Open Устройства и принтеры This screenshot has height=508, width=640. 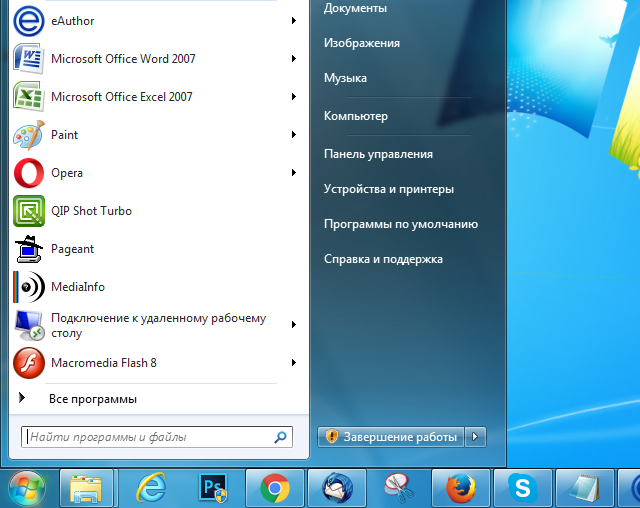[x=389, y=189]
